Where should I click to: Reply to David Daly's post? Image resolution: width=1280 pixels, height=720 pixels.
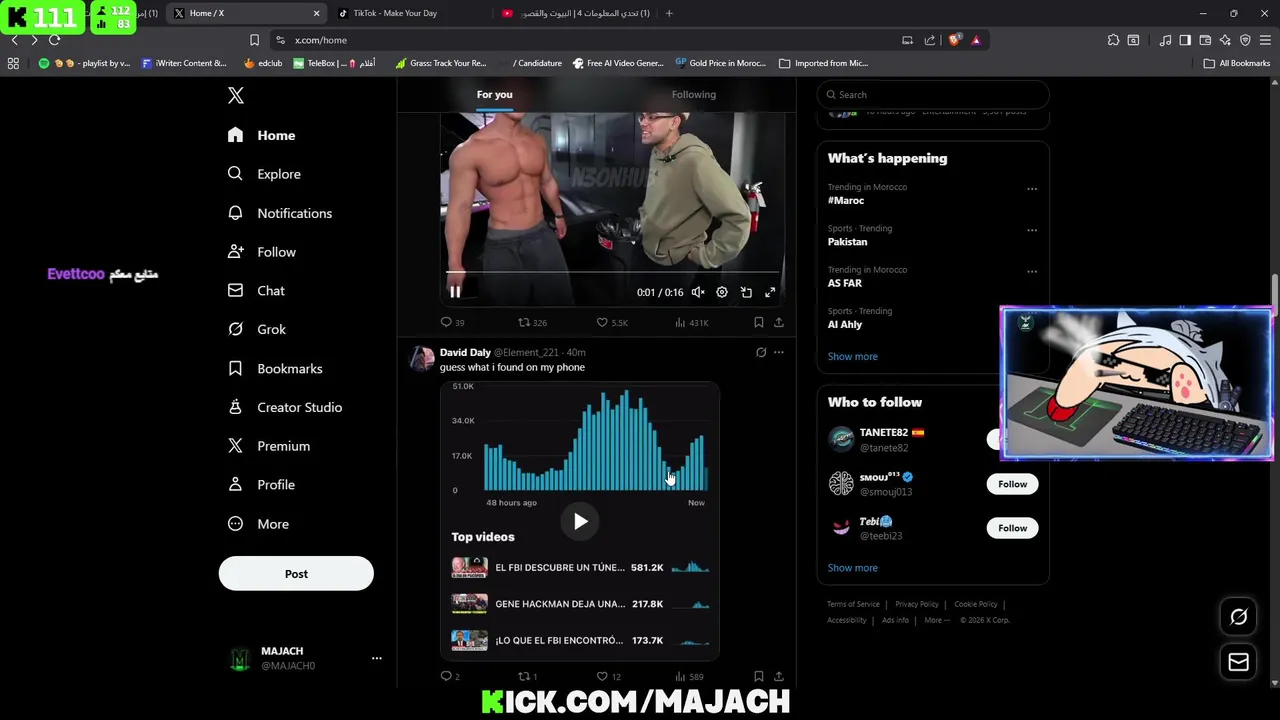tap(450, 677)
